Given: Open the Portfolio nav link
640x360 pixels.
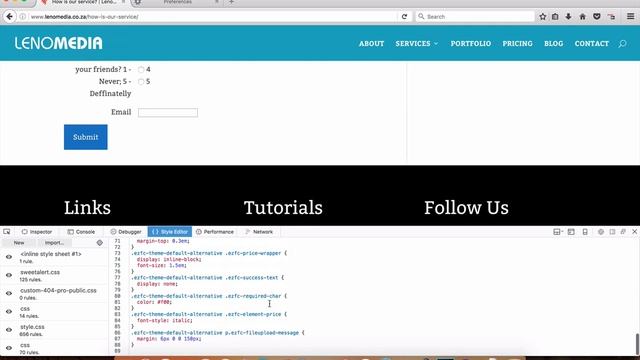Looking at the screenshot, I should pos(471,44).
